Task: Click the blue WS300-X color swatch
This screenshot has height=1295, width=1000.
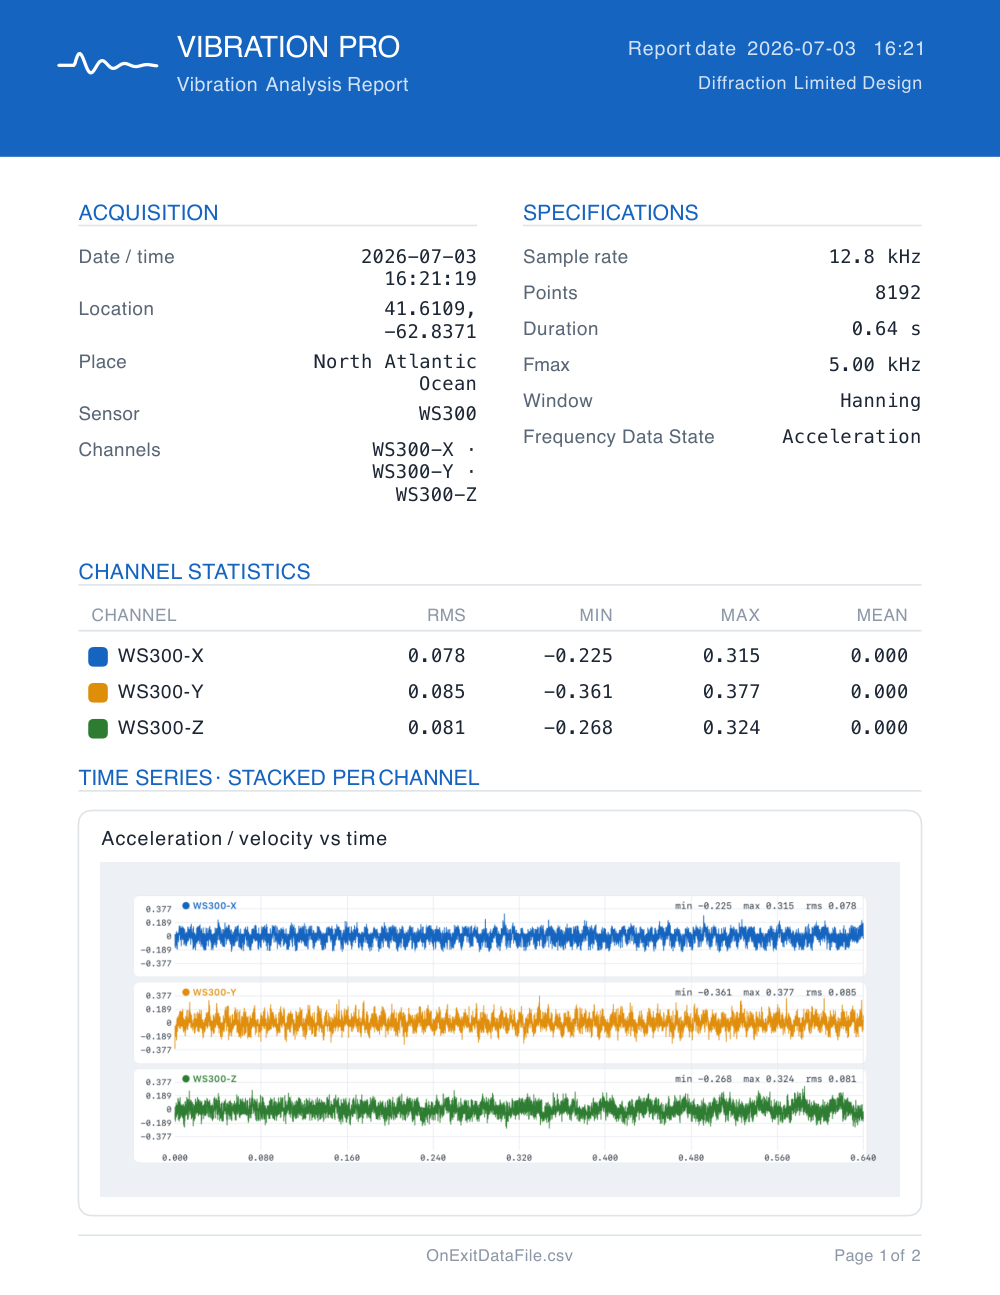Action: [x=98, y=656]
